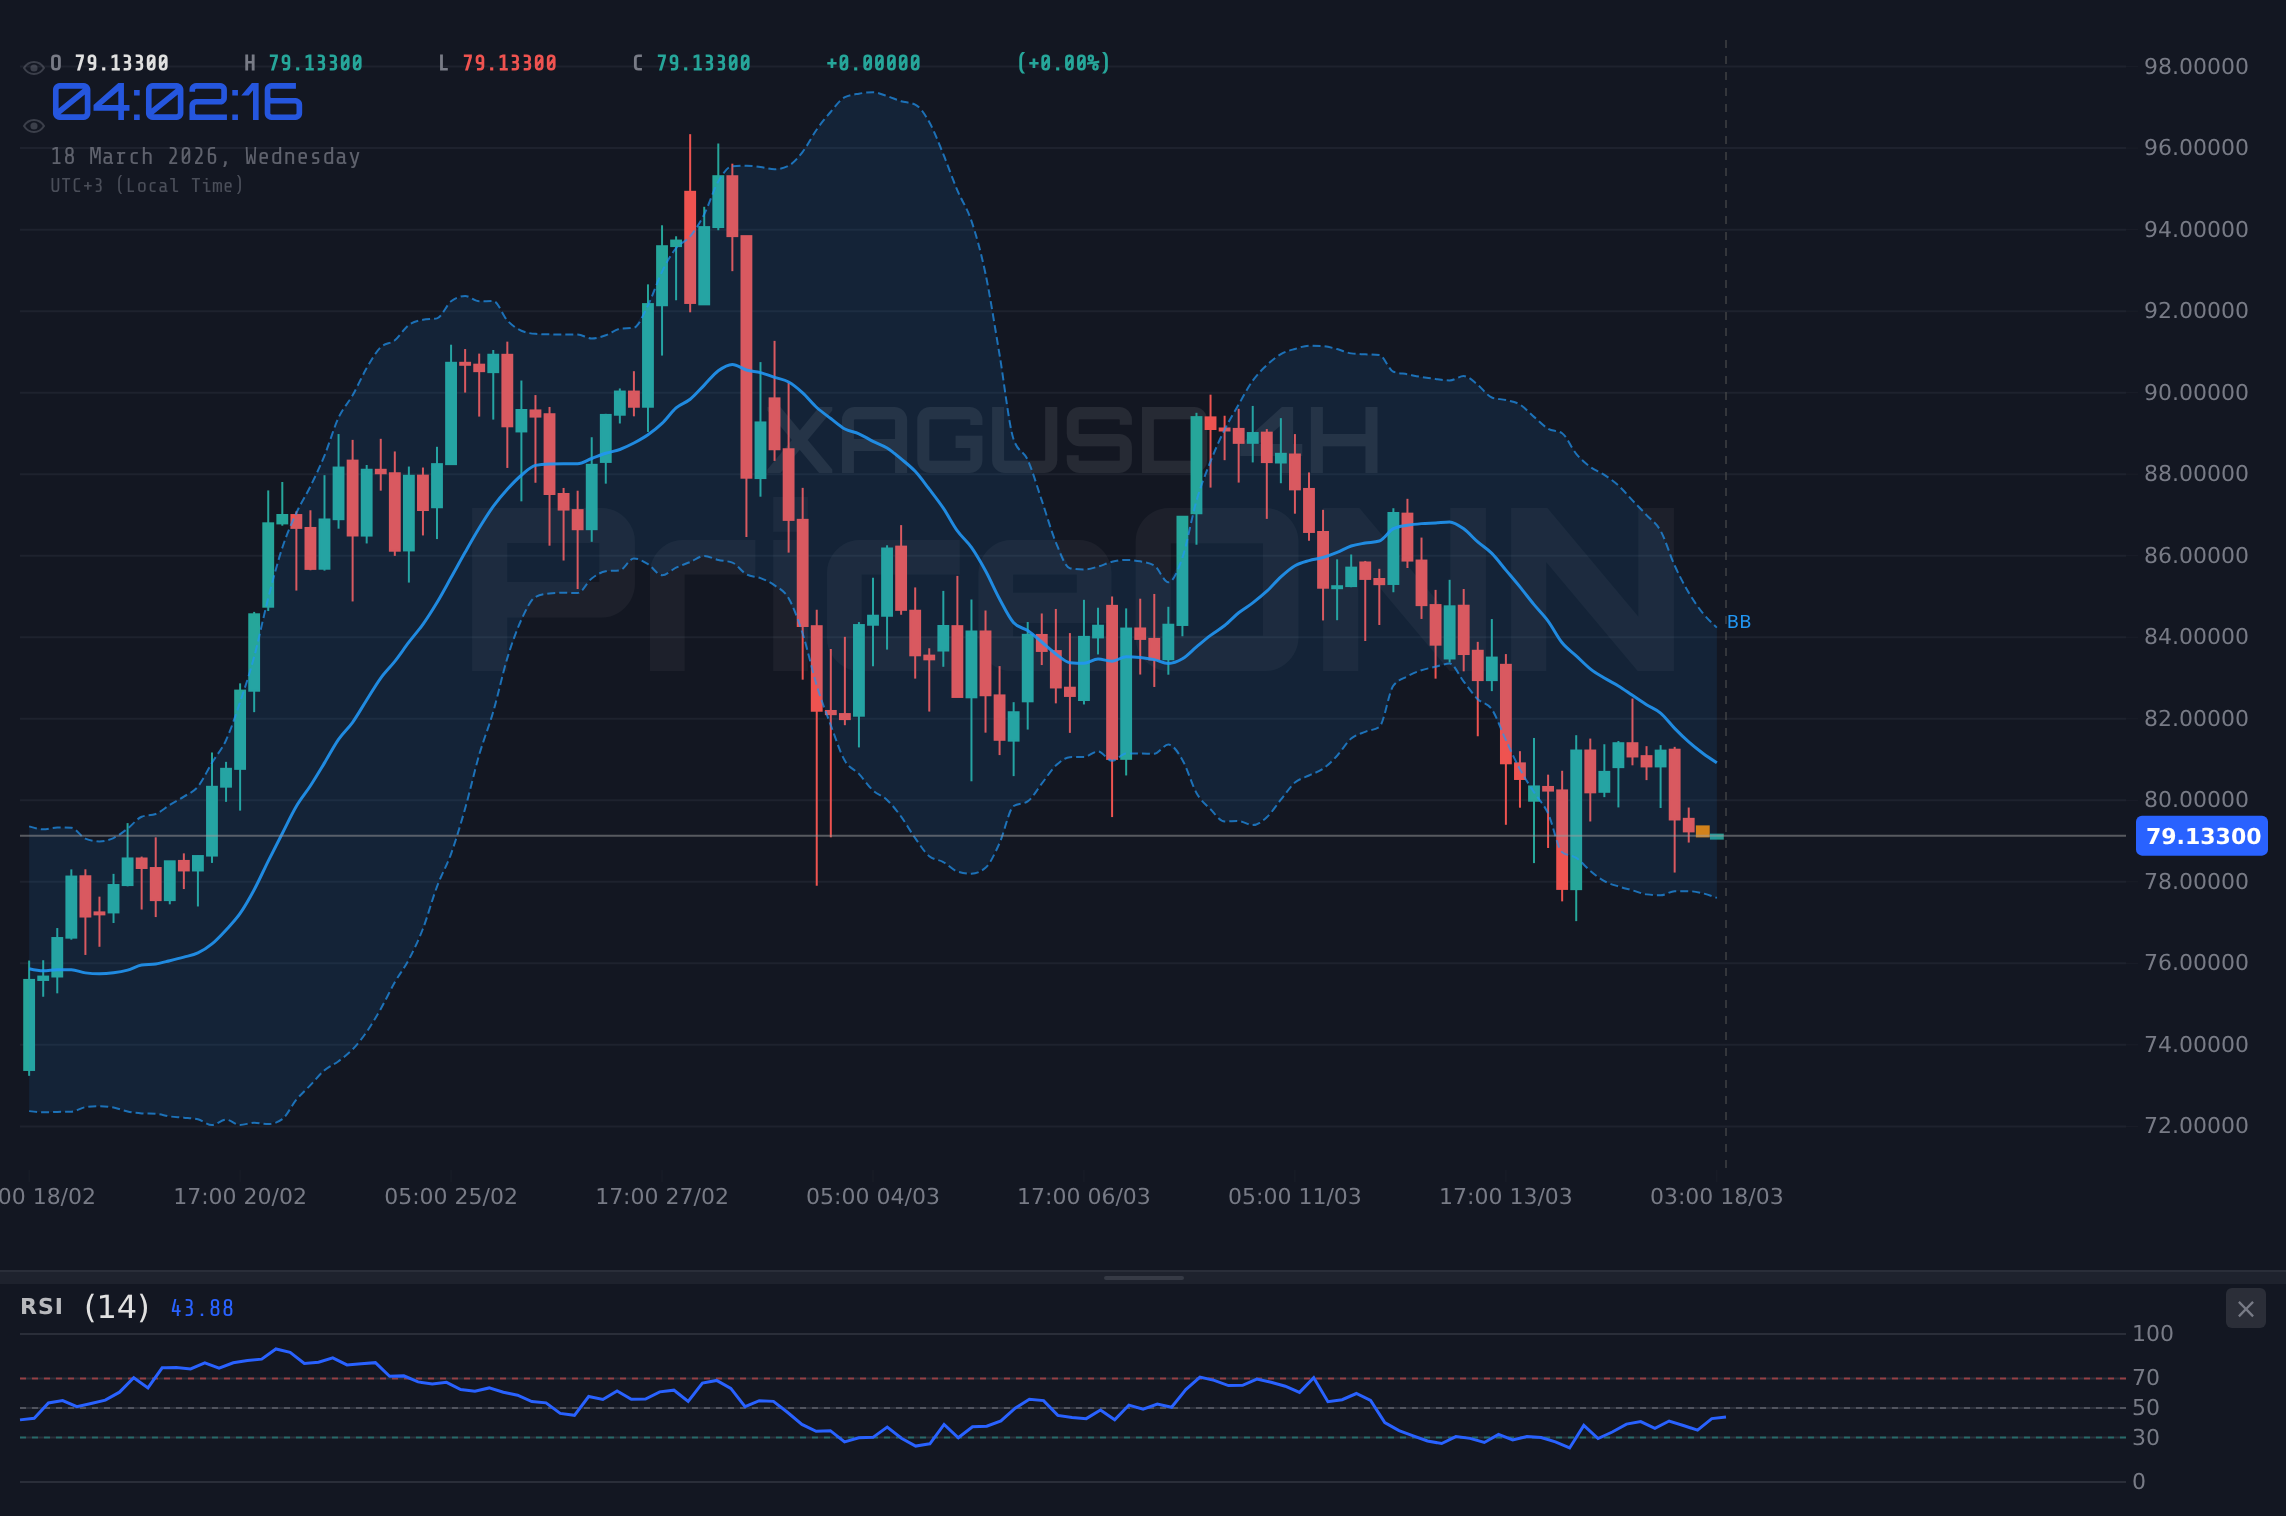Click the RSI value 43.88
Viewport: 2286px width, 1516px height.
[x=202, y=1308]
